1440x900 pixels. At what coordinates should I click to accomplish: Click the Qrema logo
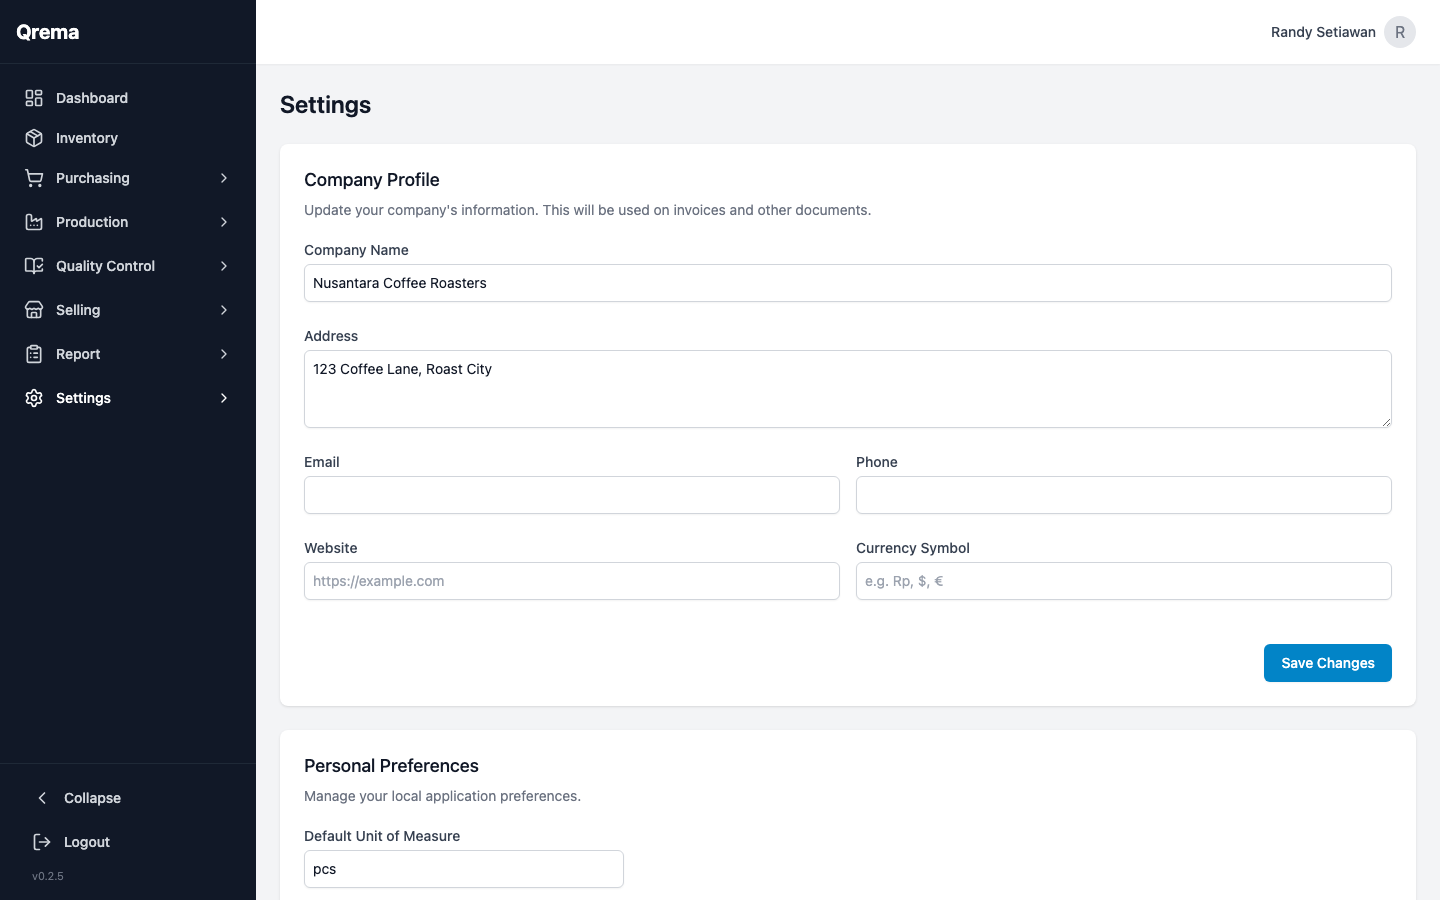(47, 32)
